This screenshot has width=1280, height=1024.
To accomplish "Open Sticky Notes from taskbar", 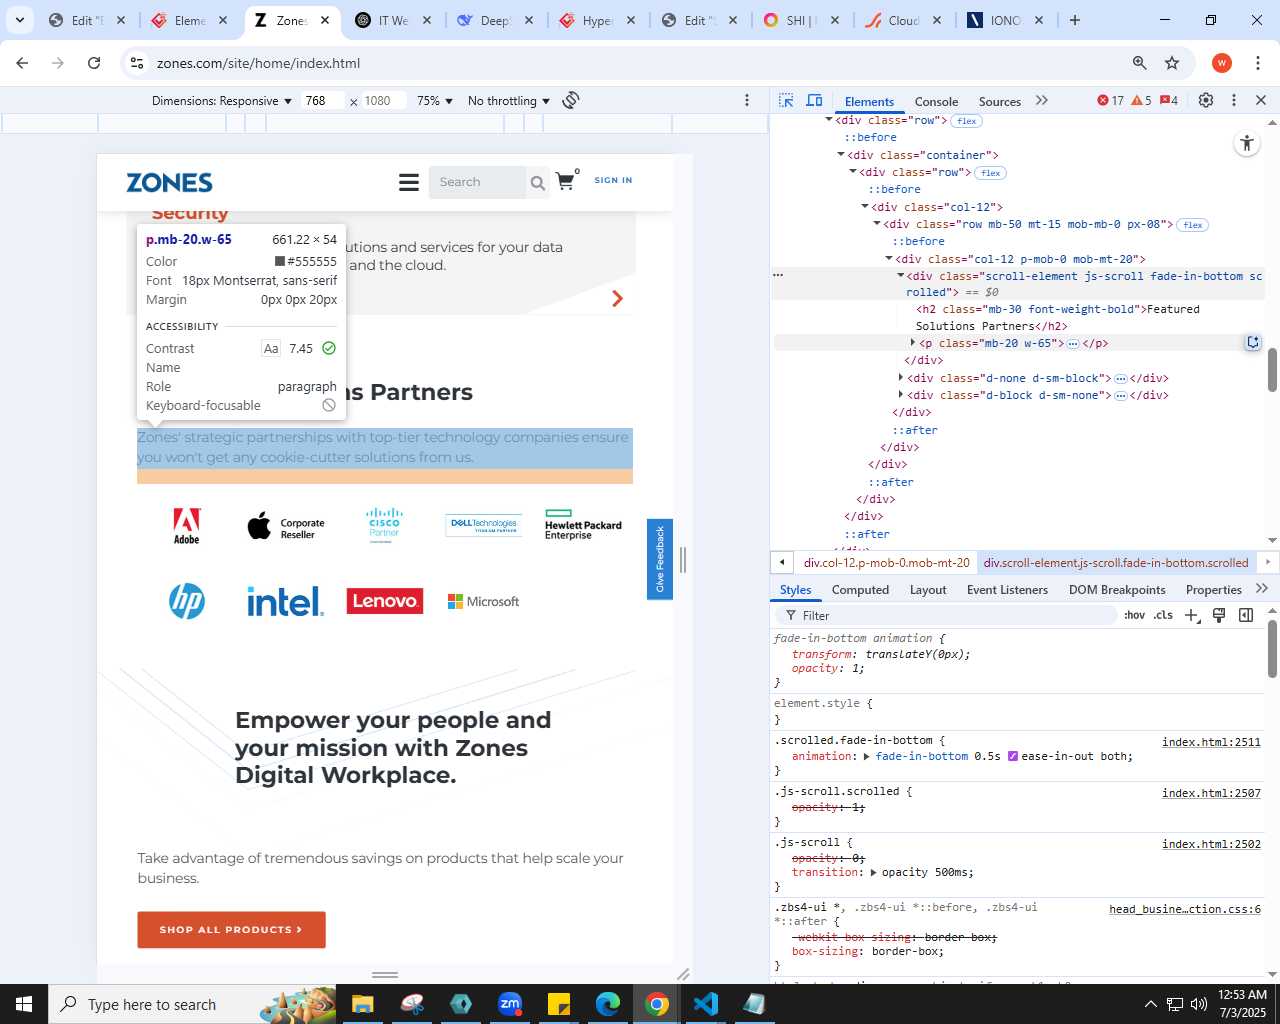I will click(x=559, y=1004).
